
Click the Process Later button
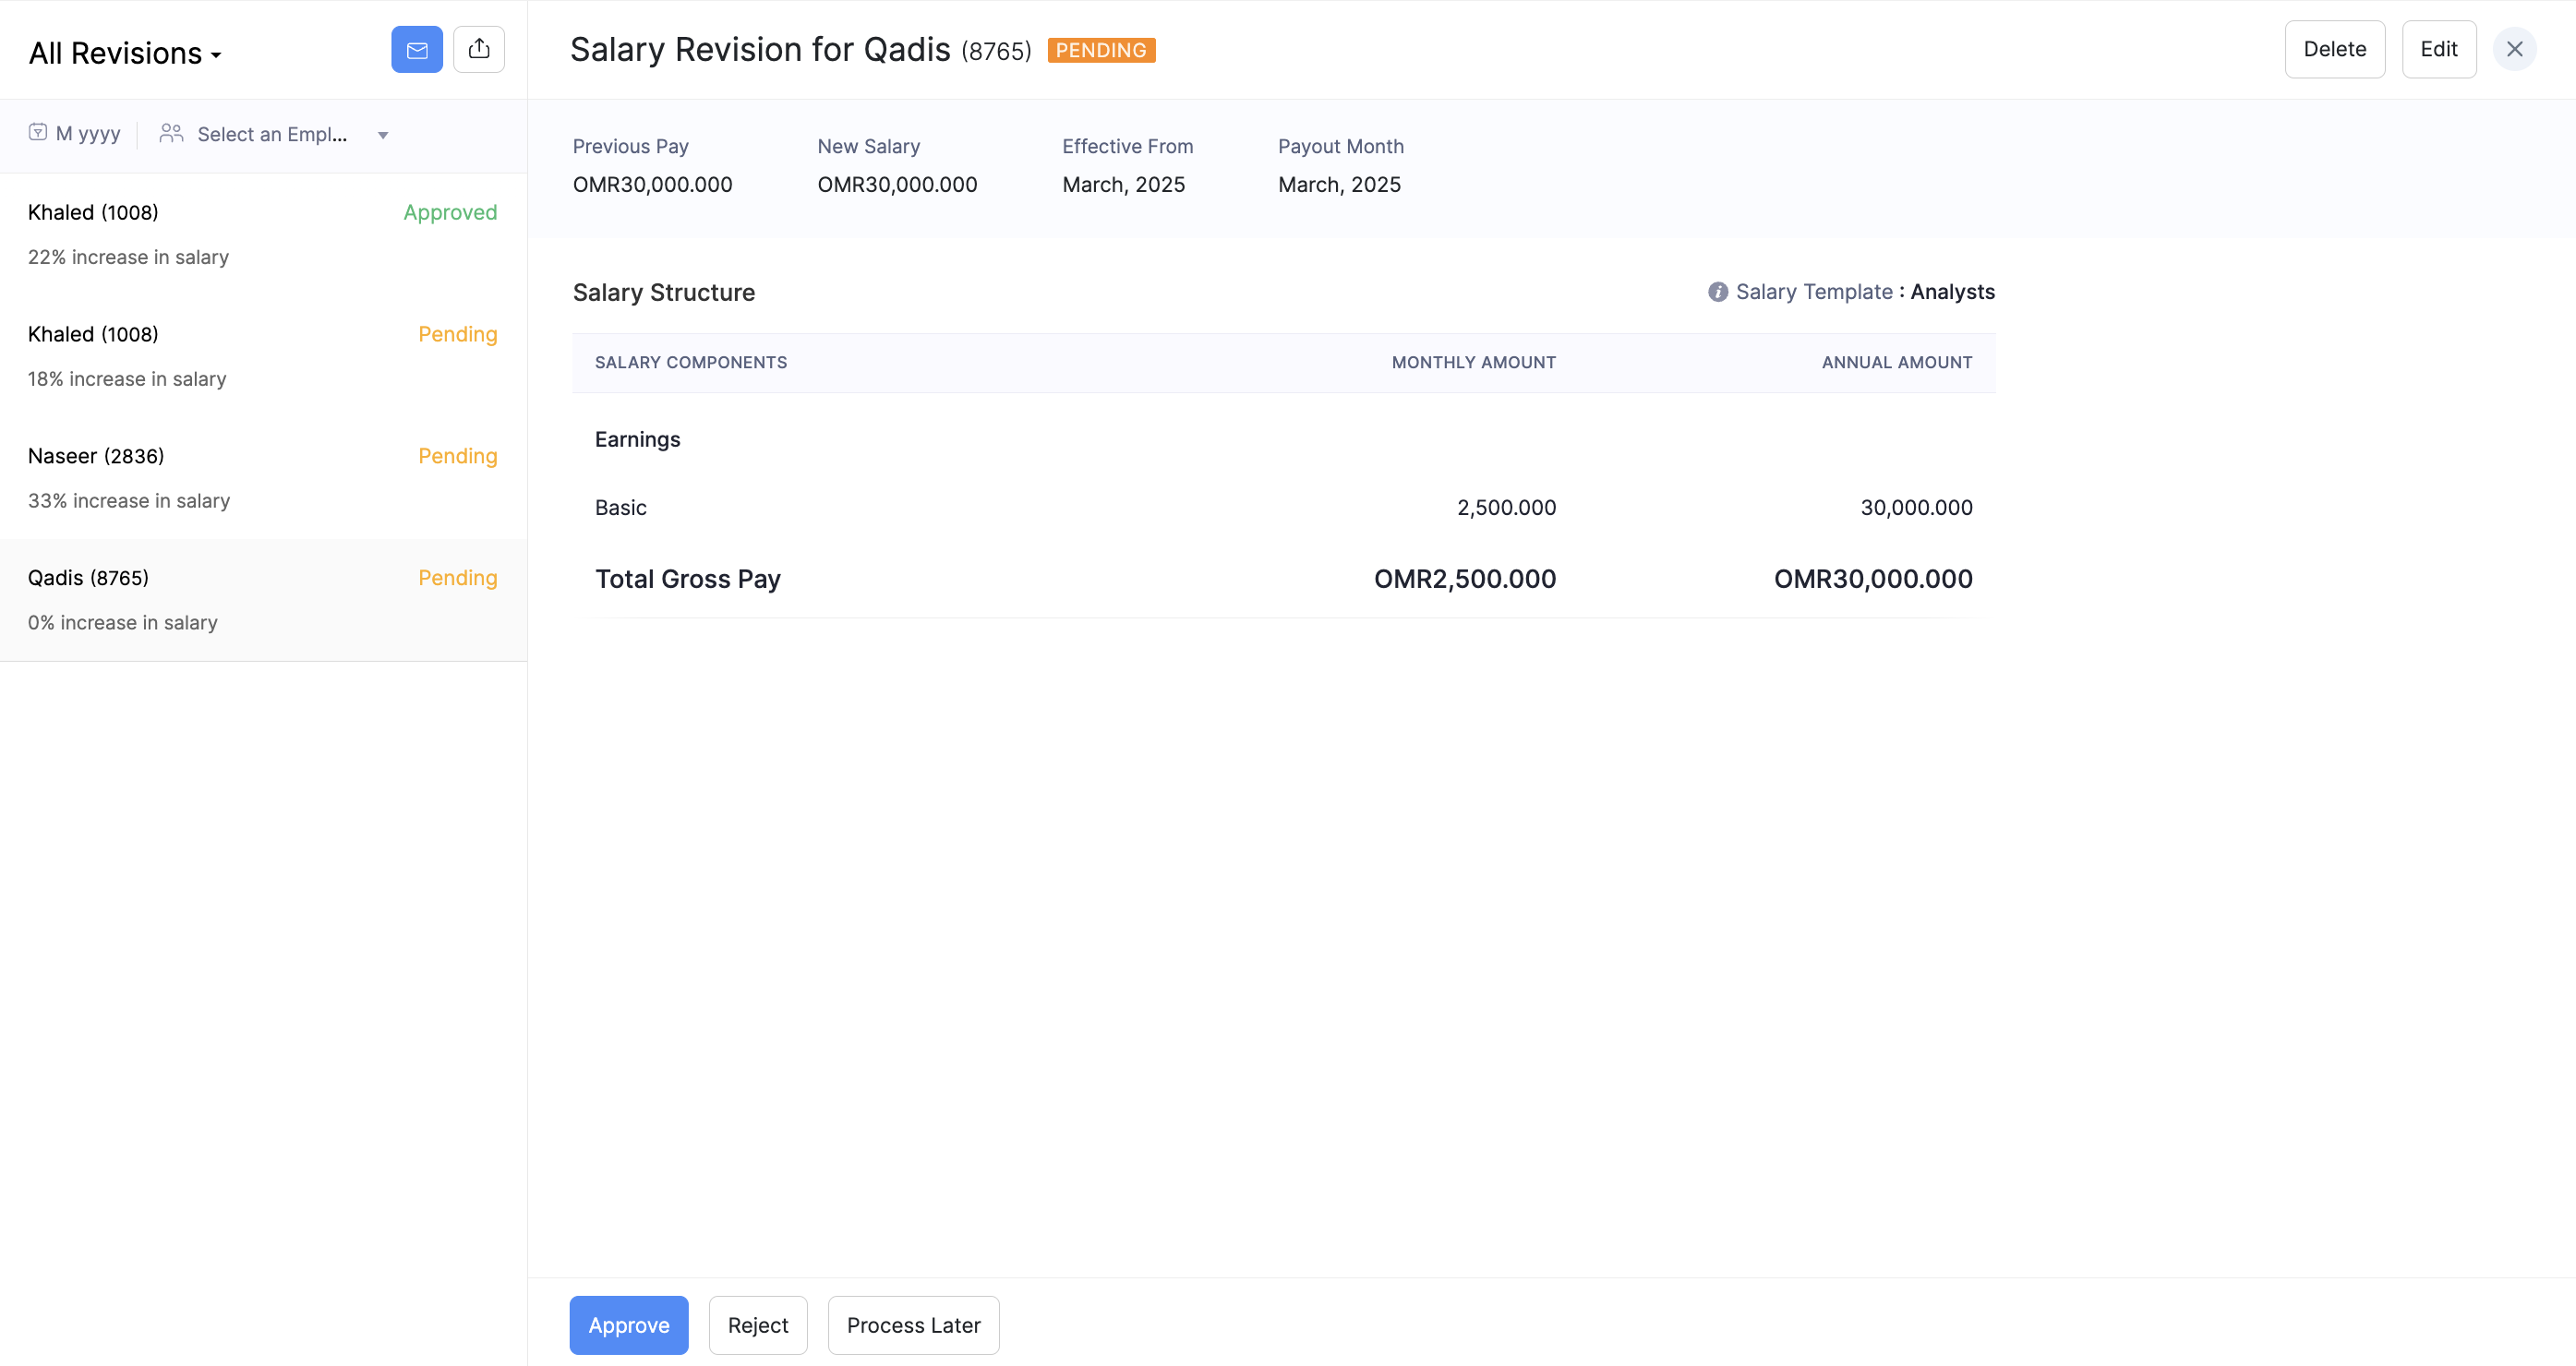tap(912, 1325)
